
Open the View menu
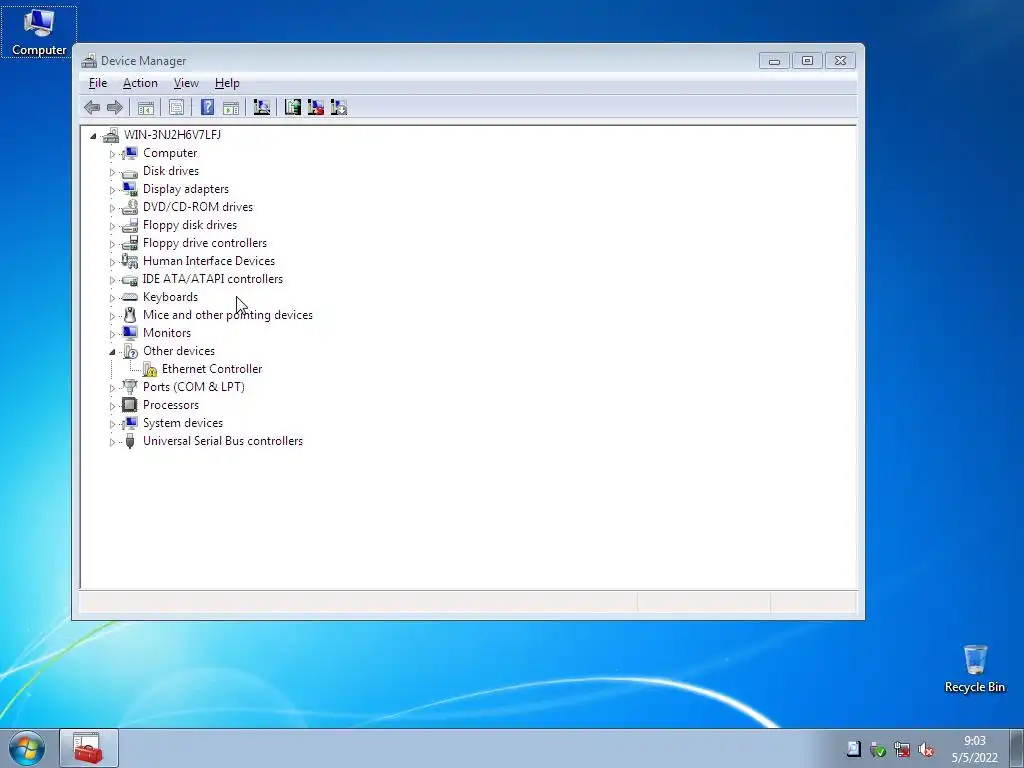click(186, 83)
